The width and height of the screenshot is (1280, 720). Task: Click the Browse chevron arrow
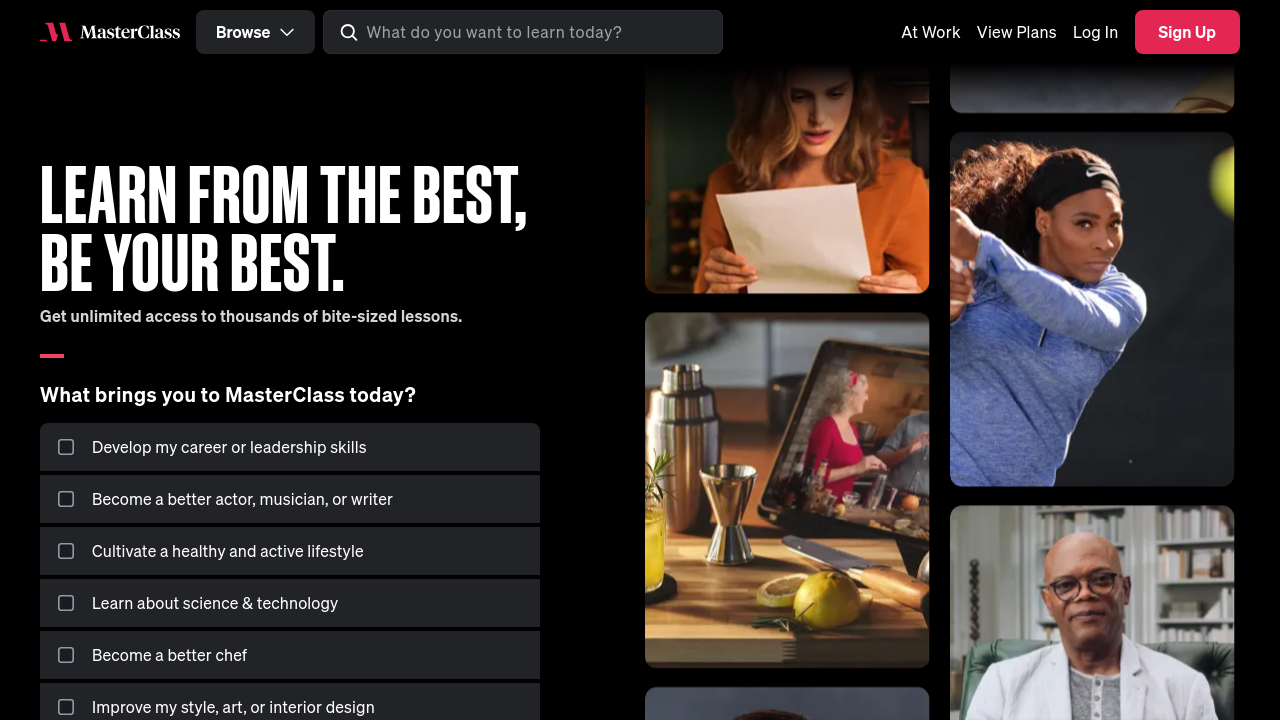click(287, 32)
